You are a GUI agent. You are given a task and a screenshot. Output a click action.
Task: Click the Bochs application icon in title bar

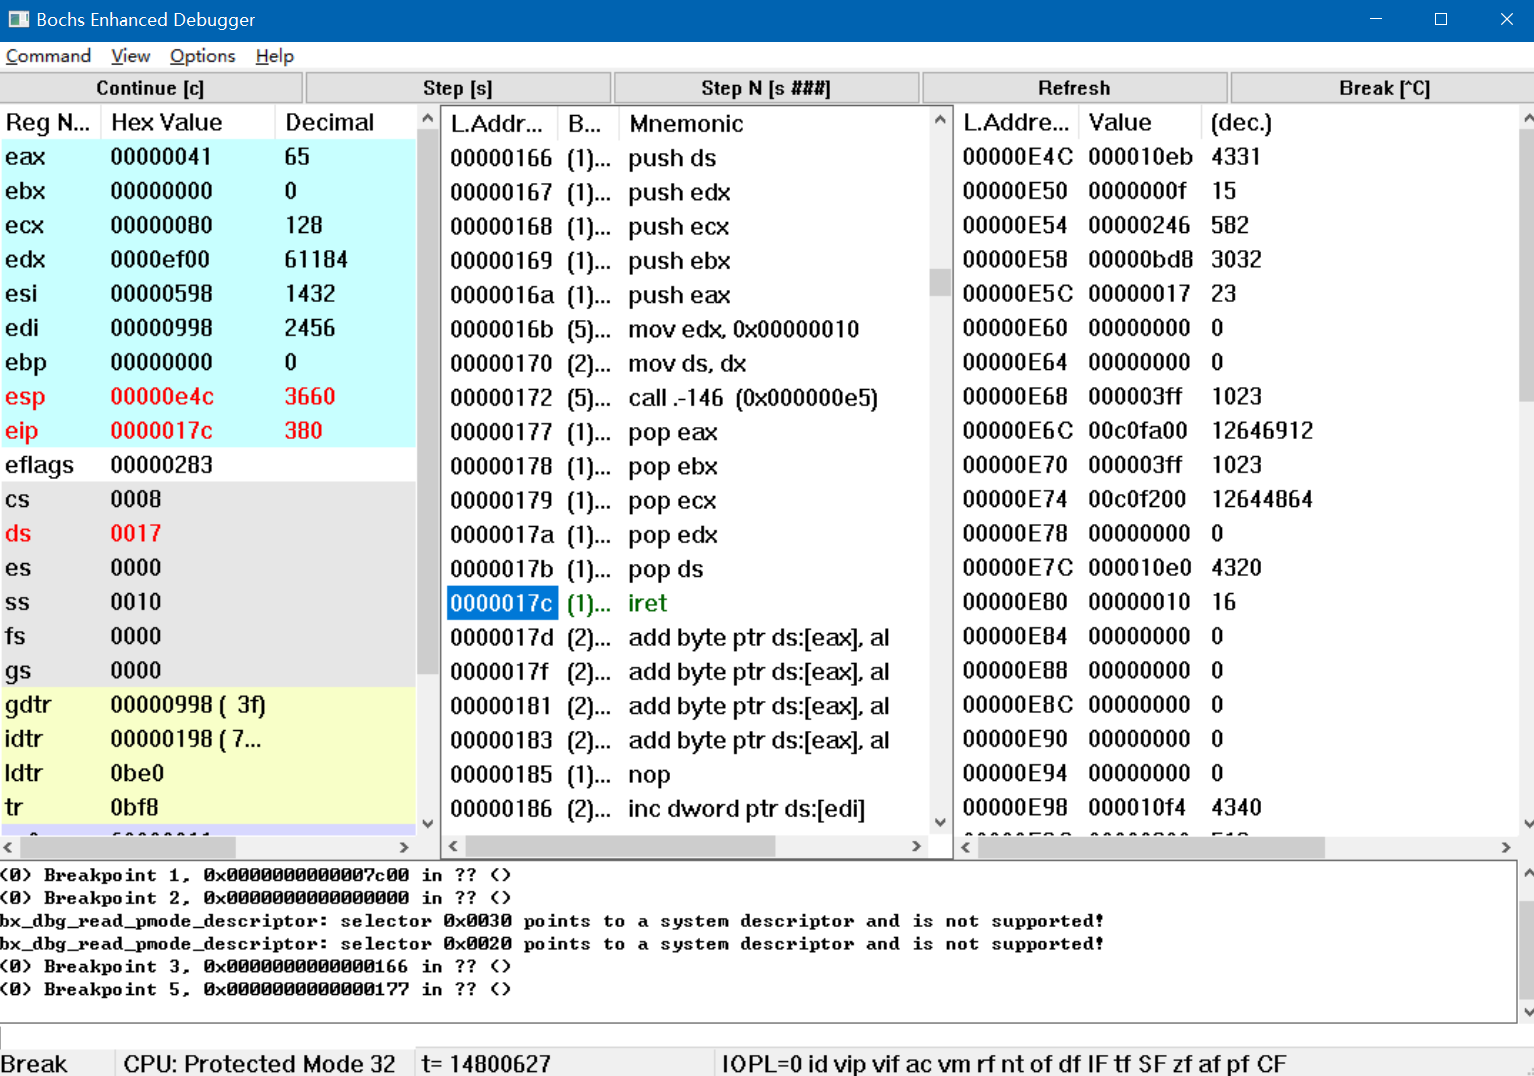click(x=18, y=19)
